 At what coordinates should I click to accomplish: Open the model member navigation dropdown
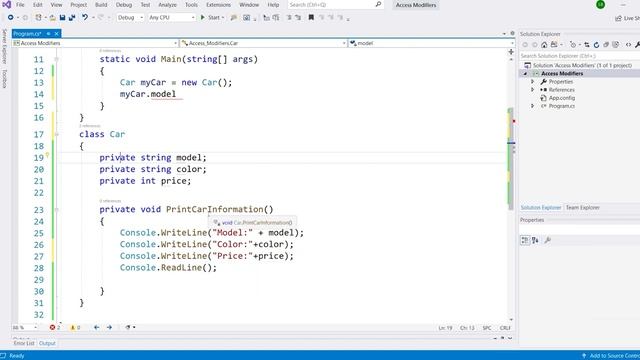pos(431,43)
